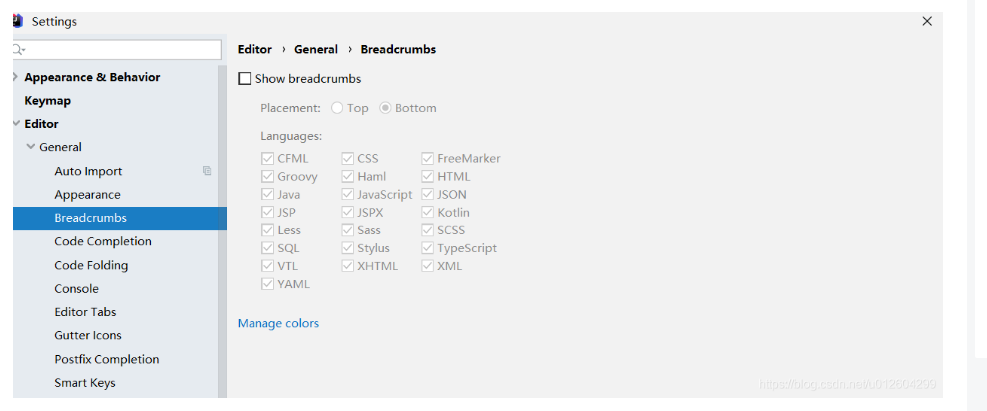The height and width of the screenshot is (411, 987).
Task: Click the General breadcrumb in the header path
Action: pyautogui.click(x=316, y=49)
